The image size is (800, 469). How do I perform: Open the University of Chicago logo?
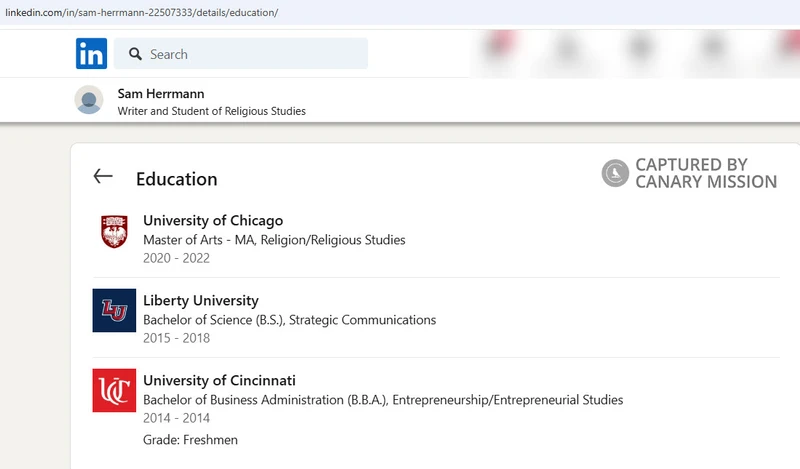[114, 231]
